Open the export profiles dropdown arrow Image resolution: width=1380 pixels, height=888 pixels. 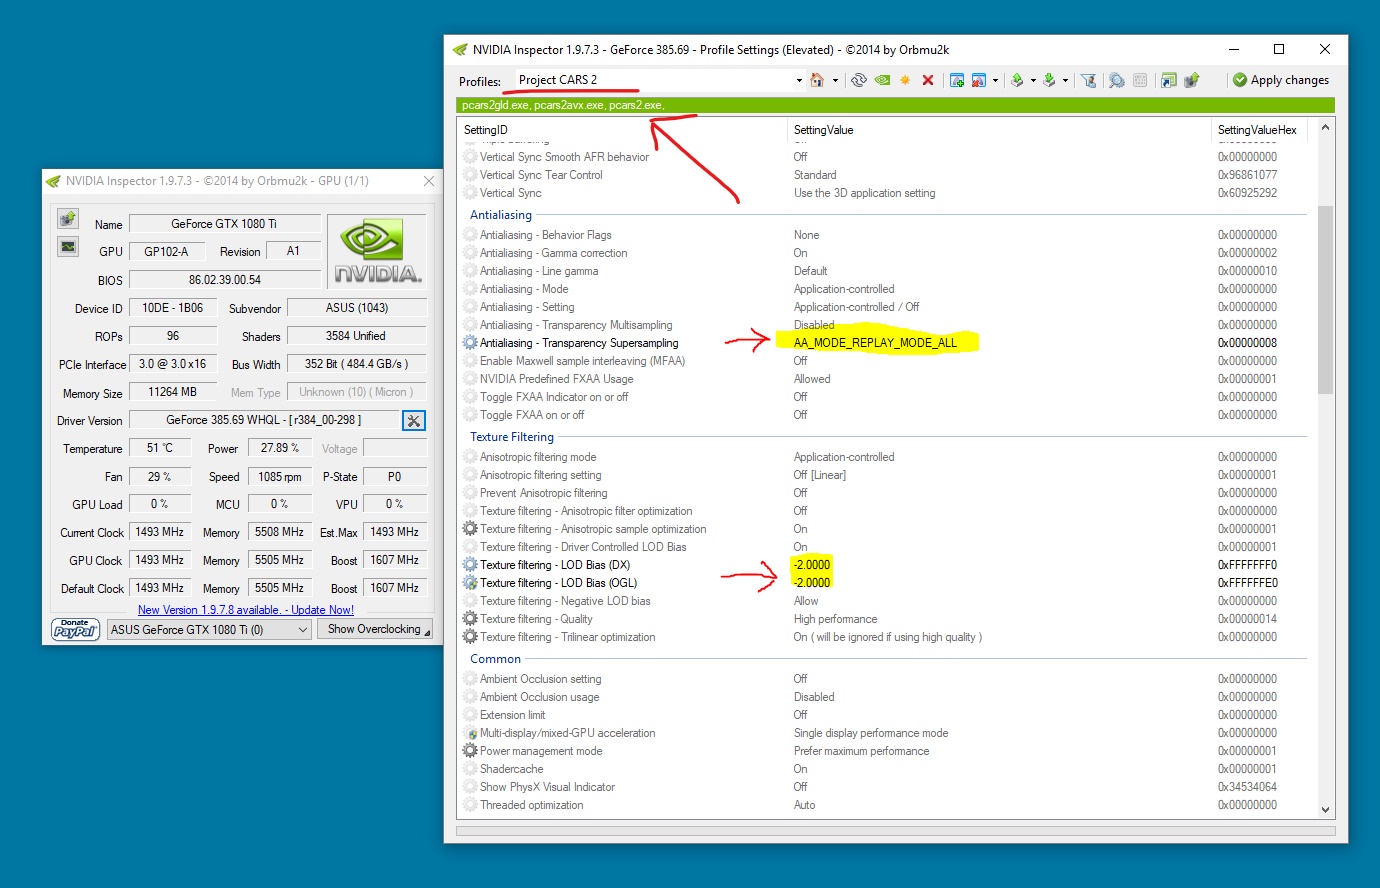click(1033, 80)
